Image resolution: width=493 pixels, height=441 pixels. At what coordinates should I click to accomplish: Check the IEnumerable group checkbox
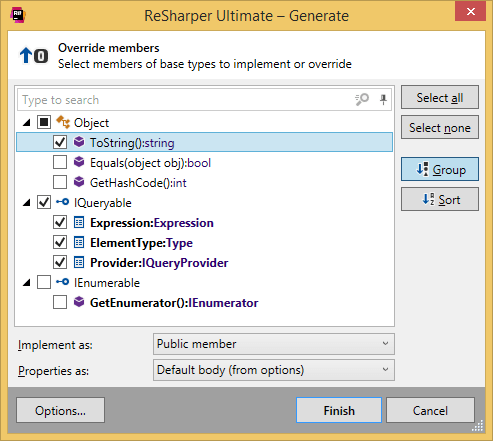pos(44,282)
